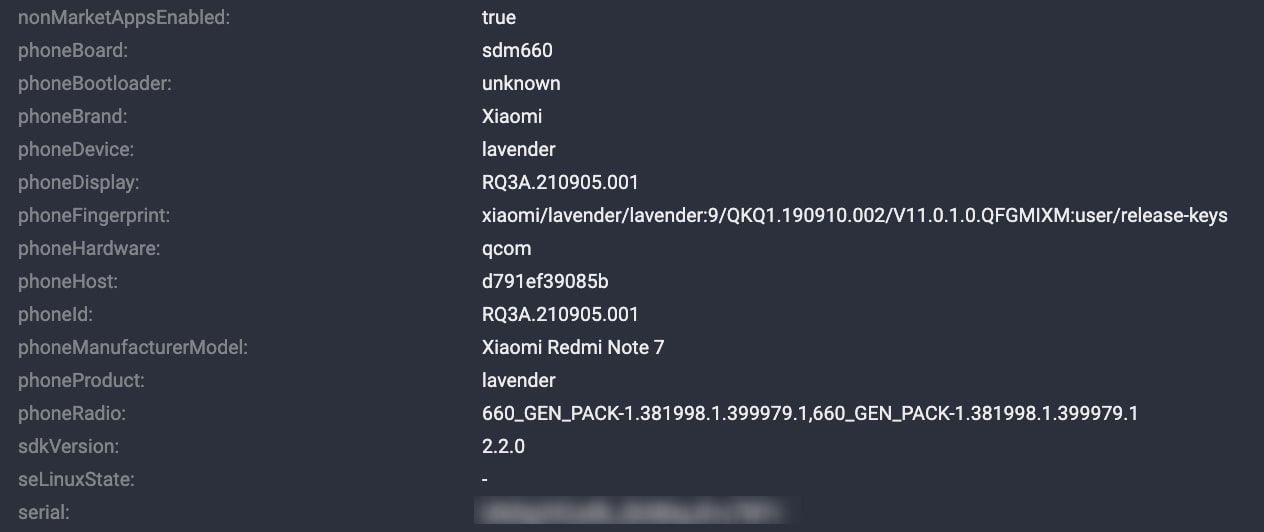Click the phoneRadio version string
Image resolution: width=1264 pixels, height=532 pixels.
pos(810,413)
